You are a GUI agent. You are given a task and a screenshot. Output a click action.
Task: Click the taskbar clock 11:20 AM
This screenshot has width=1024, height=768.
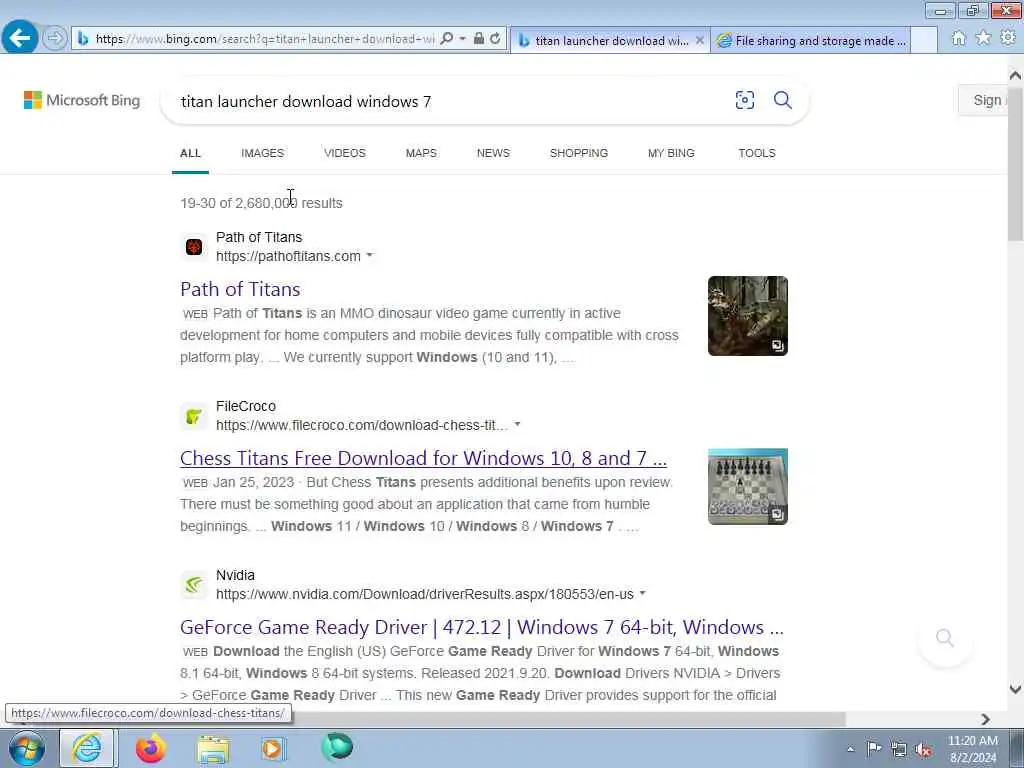[x=973, y=741]
